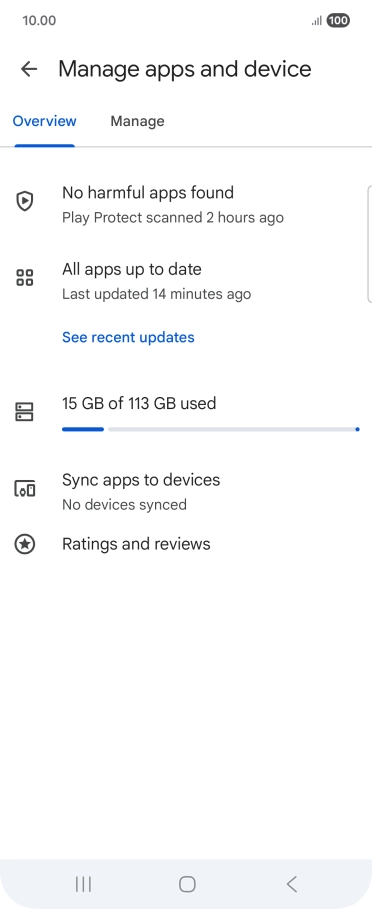Tap the Android home button
Image resolution: width=372 pixels, height=909 pixels.
(187, 884)
